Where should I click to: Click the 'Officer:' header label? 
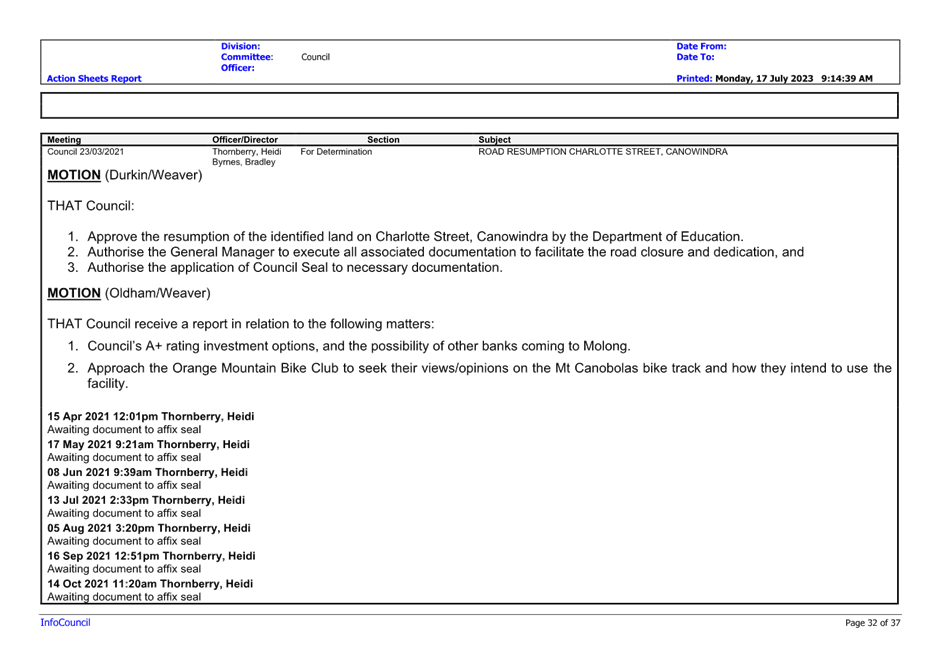click(x=237, y=68)
